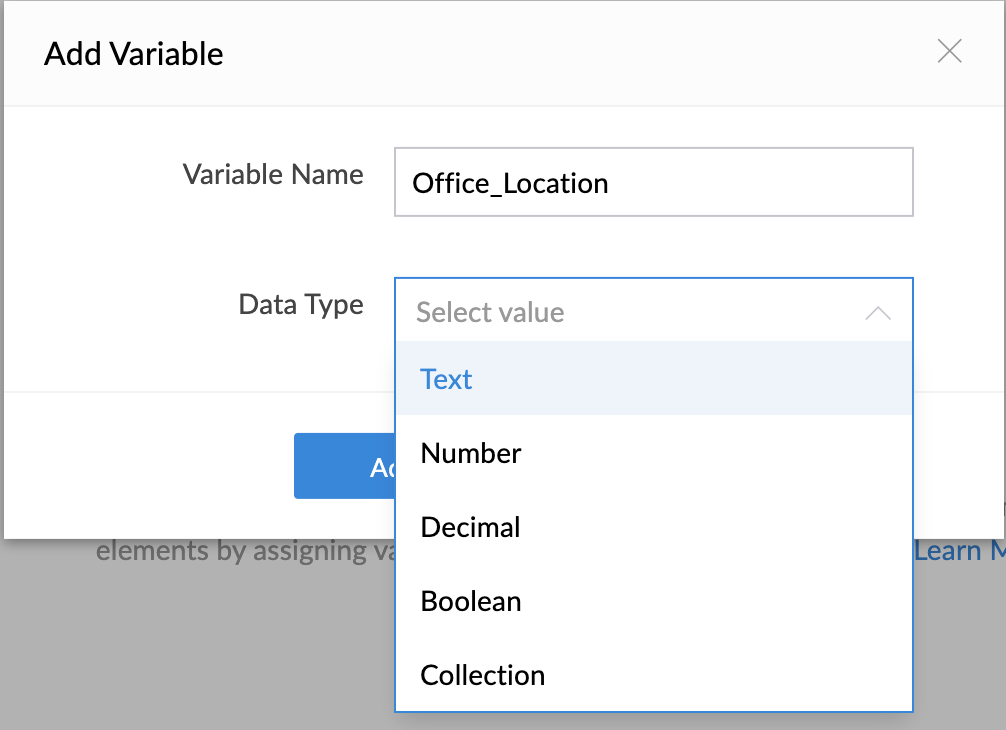Click empty area right of Variable Name field
Screen dimensions: 1006x730
pos(957,182)
